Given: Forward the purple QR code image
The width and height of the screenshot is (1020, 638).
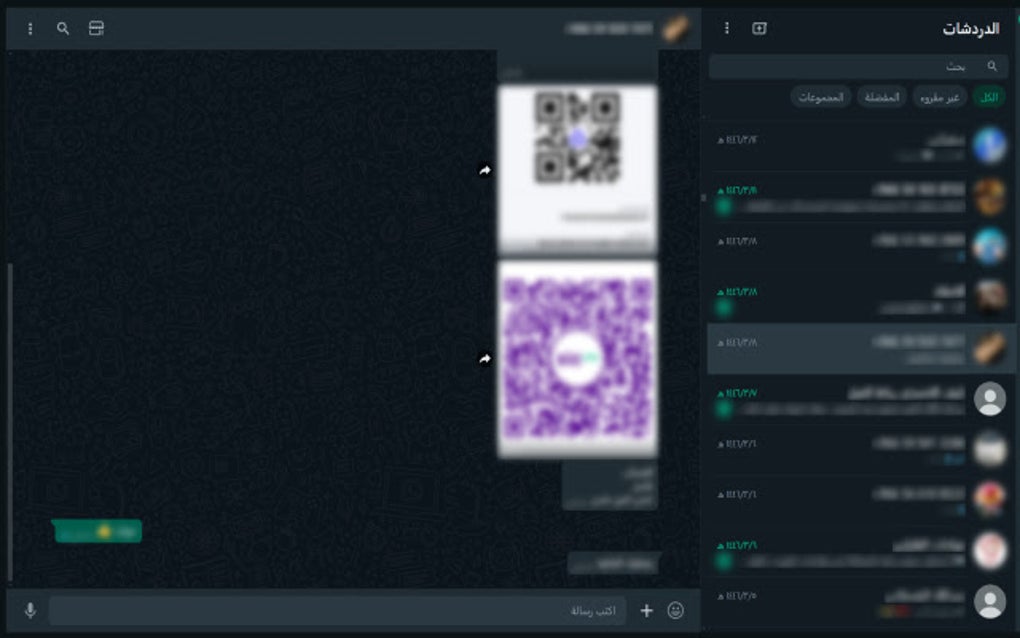Looking at the screenshot, I should 485,359.
